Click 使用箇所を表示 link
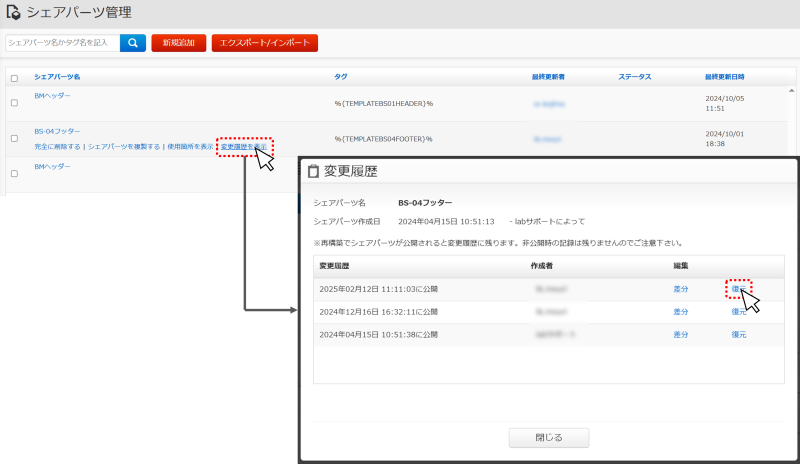This screenshot has height=464, width=800. point(190,146)
